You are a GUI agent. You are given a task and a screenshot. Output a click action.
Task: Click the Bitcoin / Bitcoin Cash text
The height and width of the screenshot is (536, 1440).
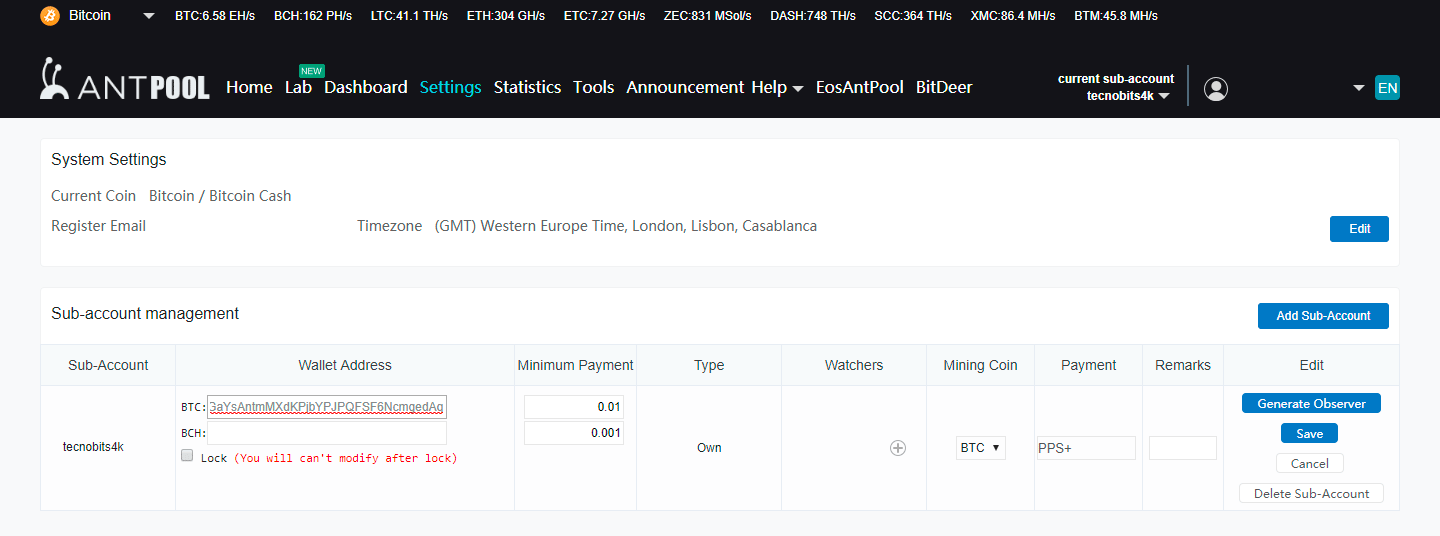pyautogui.click(x=220, y=196)
